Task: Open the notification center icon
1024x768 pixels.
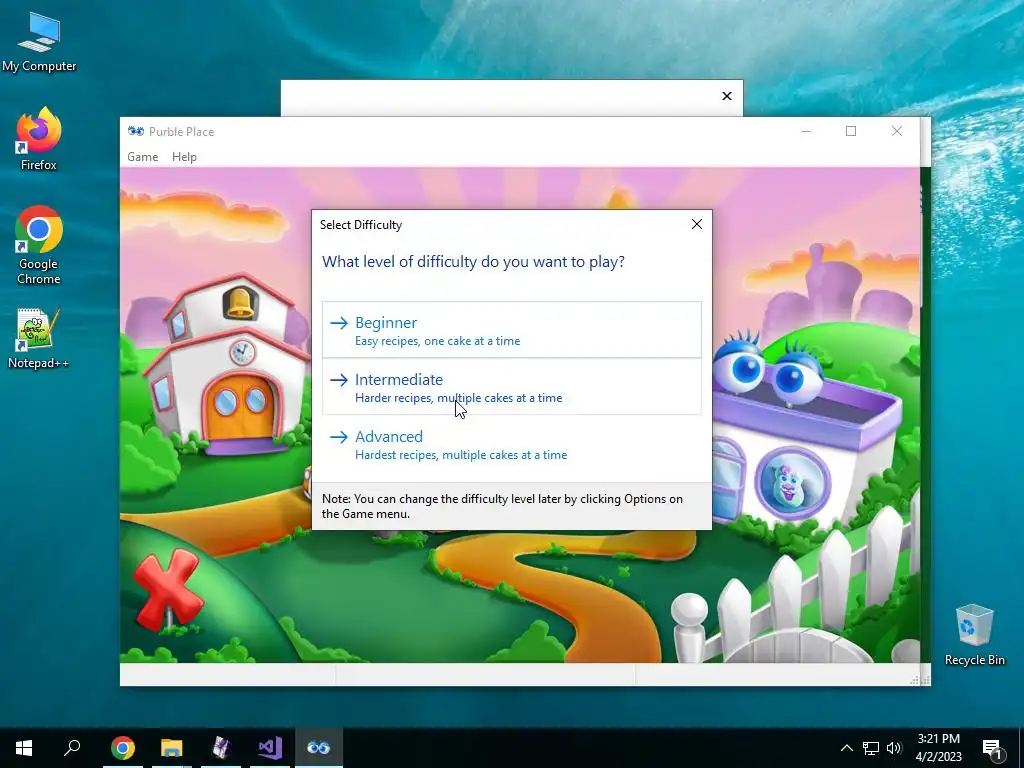Action: pos(991,748)
